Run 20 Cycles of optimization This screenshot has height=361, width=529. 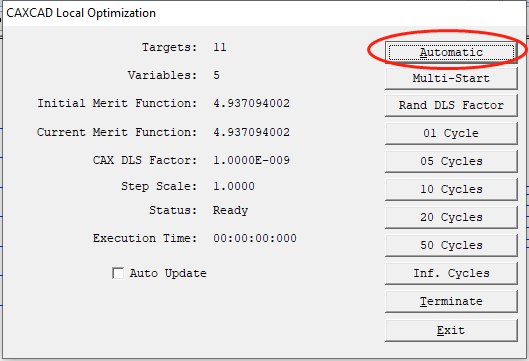click(451, 217)
